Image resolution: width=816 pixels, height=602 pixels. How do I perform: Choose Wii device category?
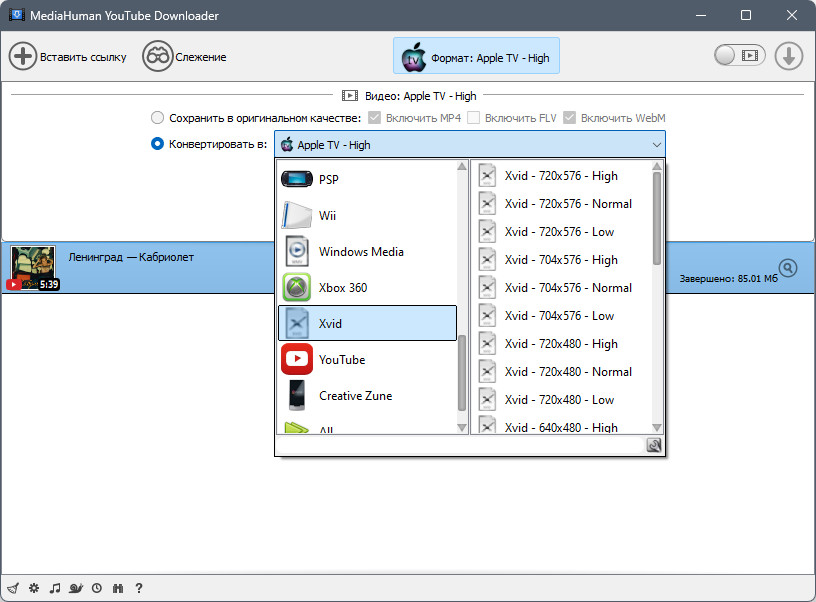367,215
